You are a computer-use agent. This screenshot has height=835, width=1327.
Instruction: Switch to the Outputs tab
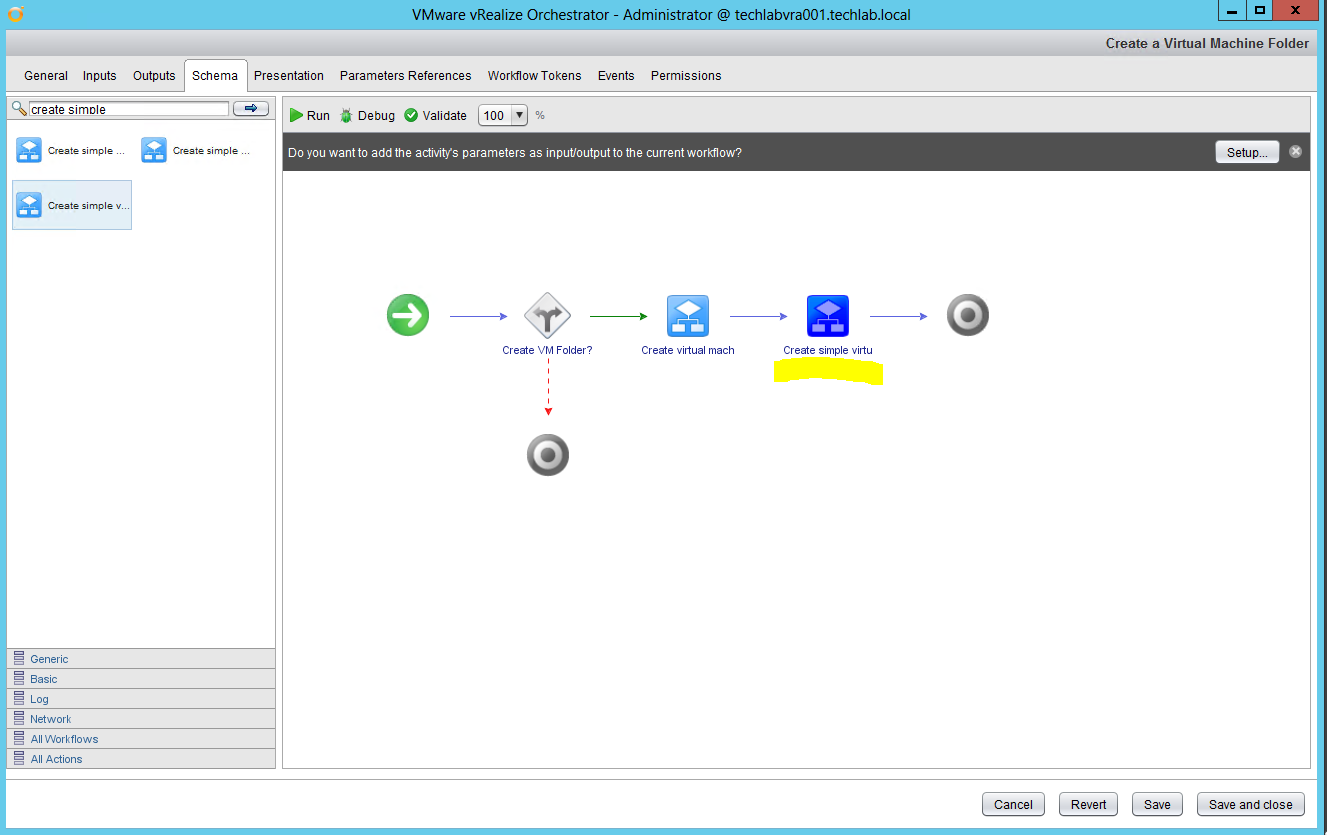point(154,76)
